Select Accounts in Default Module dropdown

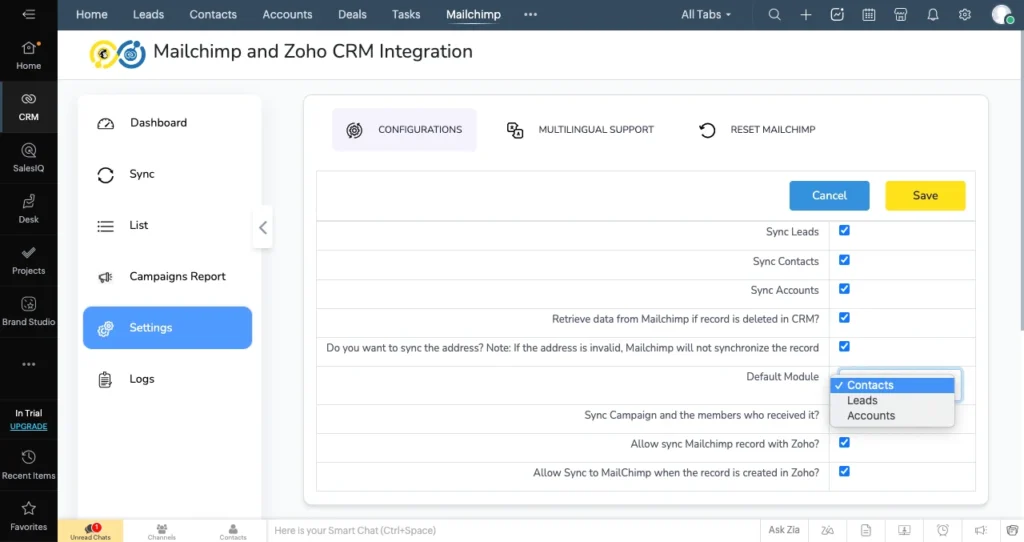click(892, 416)
